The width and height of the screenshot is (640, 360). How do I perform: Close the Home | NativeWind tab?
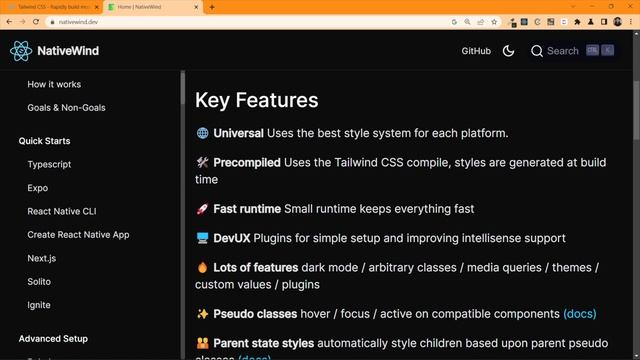(196, 7)
